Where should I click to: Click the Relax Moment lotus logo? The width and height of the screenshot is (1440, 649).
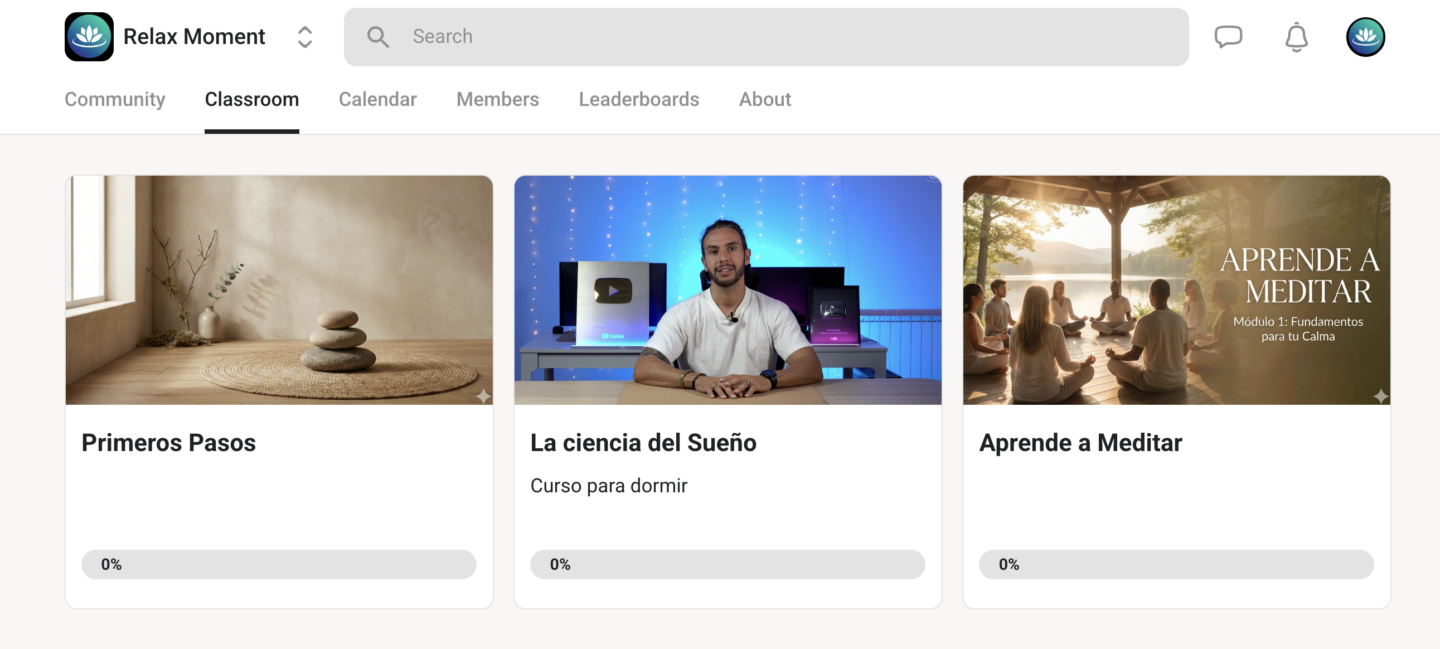[89, 37]
